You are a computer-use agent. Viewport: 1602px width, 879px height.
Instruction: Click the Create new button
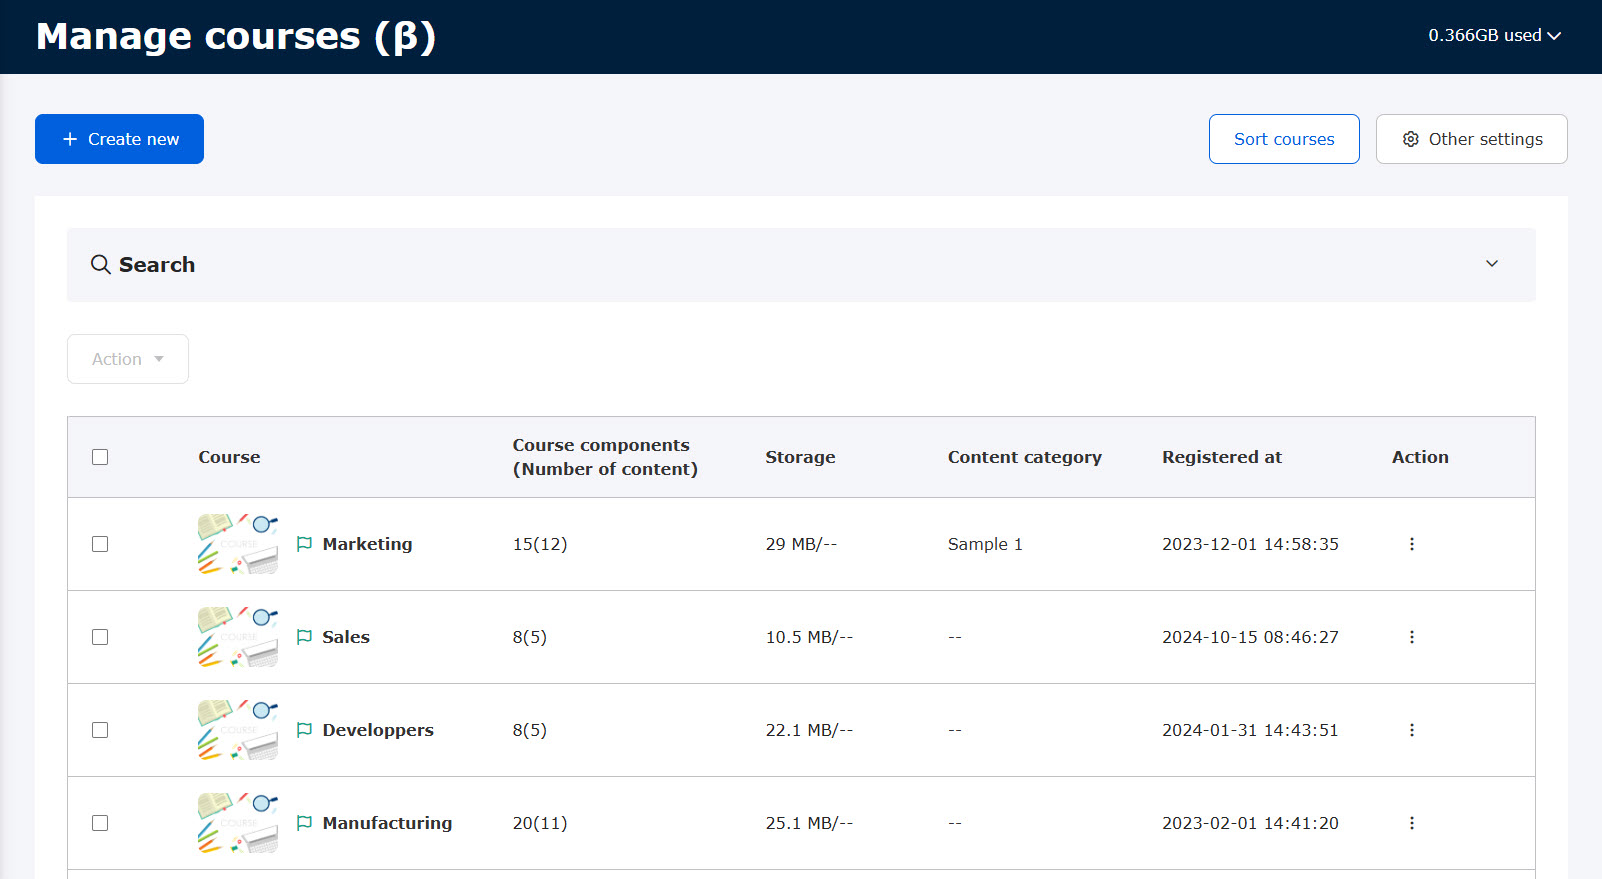[119, 139]
